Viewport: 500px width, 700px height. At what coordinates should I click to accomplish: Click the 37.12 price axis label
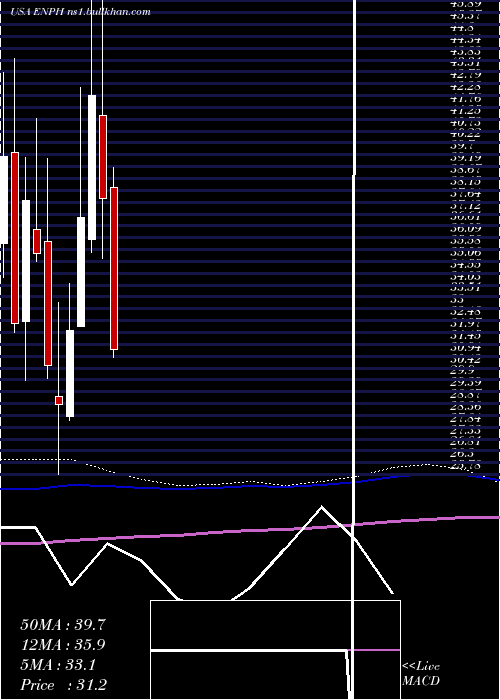pos(466,205)
